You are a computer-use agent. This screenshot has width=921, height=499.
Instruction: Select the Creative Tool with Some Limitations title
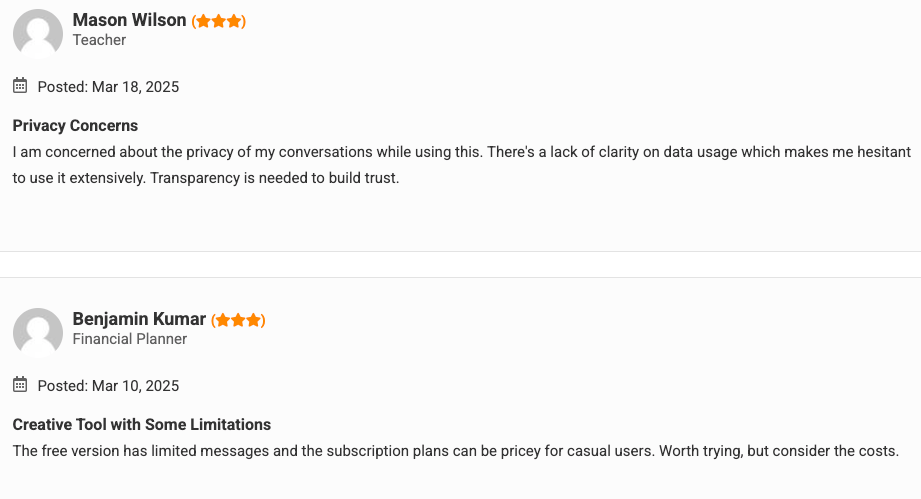click(x=142, y=424)
